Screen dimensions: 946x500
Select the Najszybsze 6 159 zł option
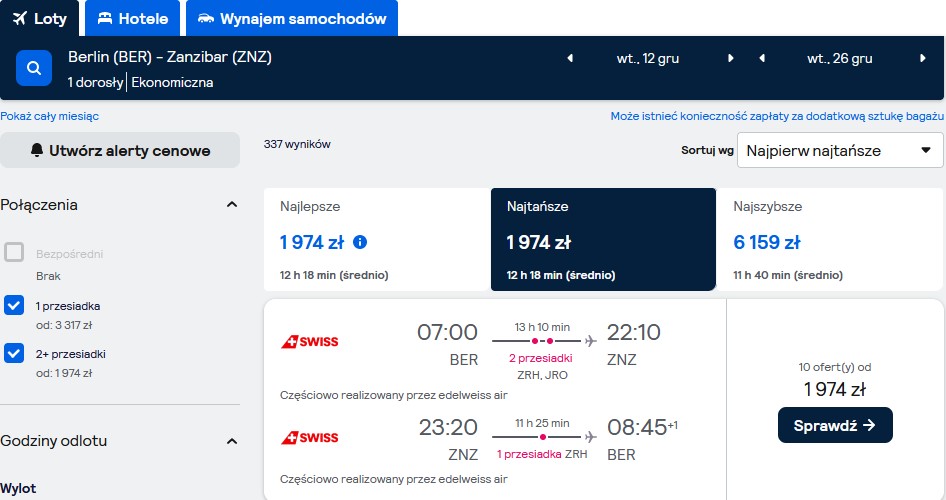830,239
